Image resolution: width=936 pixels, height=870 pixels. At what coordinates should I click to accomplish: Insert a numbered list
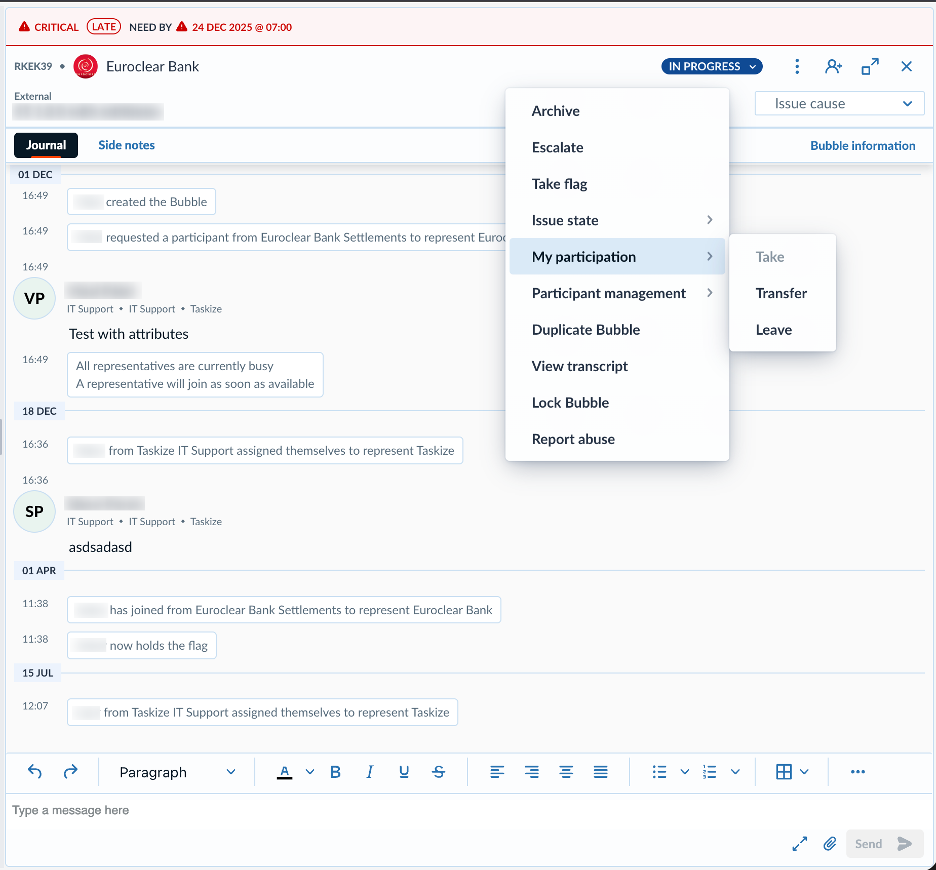(710, 772)
